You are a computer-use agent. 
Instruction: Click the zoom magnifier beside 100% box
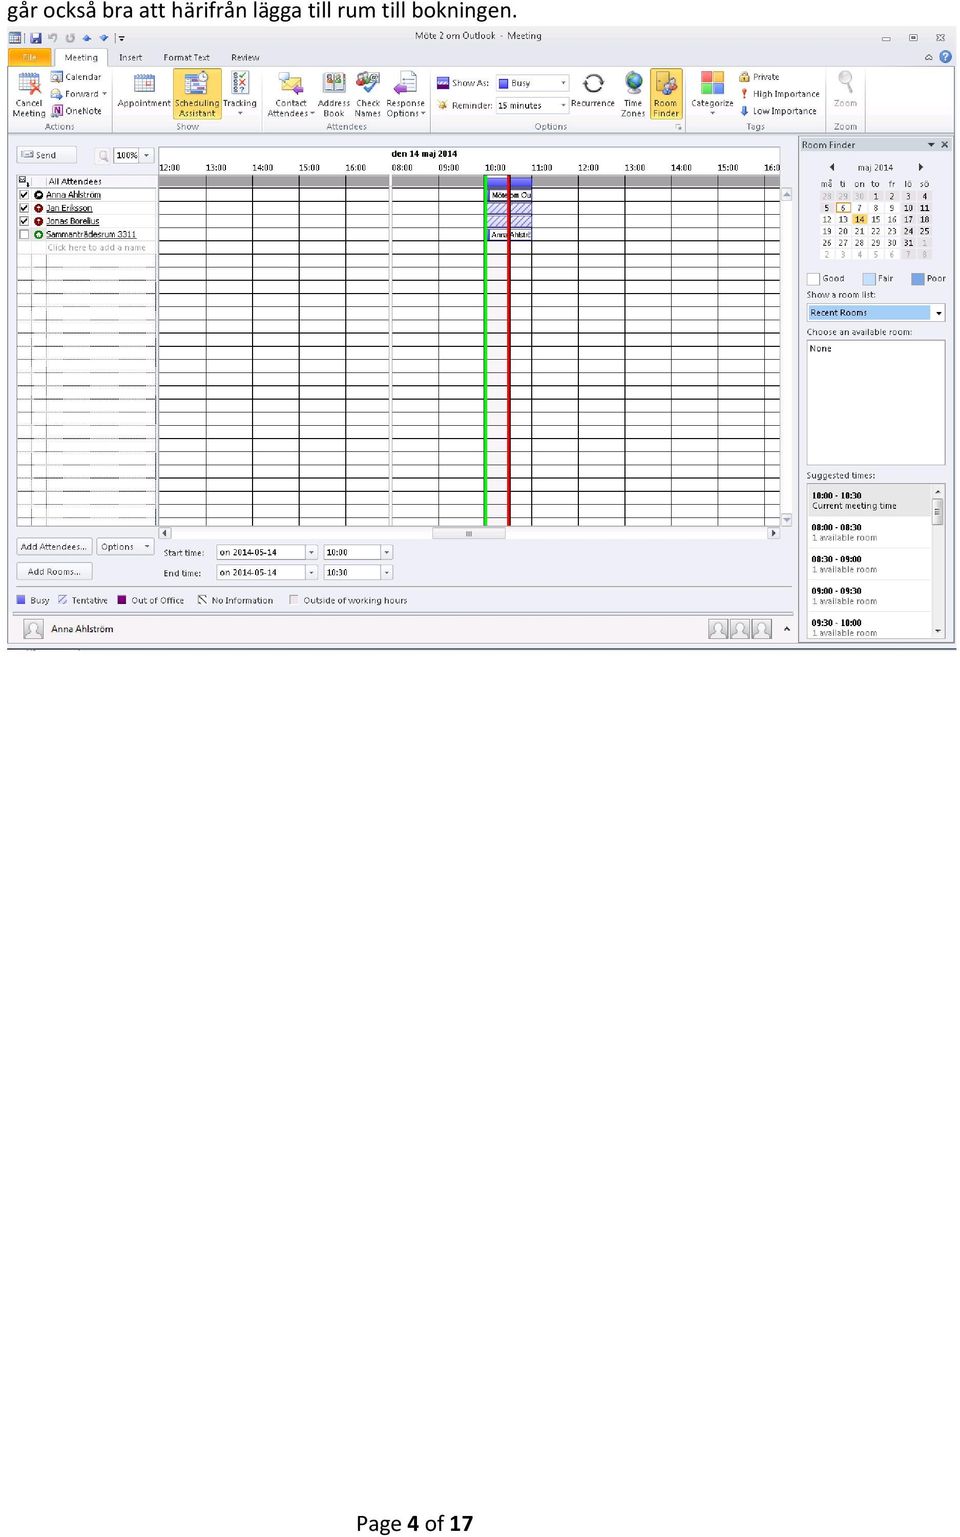[x=103, y=155]
